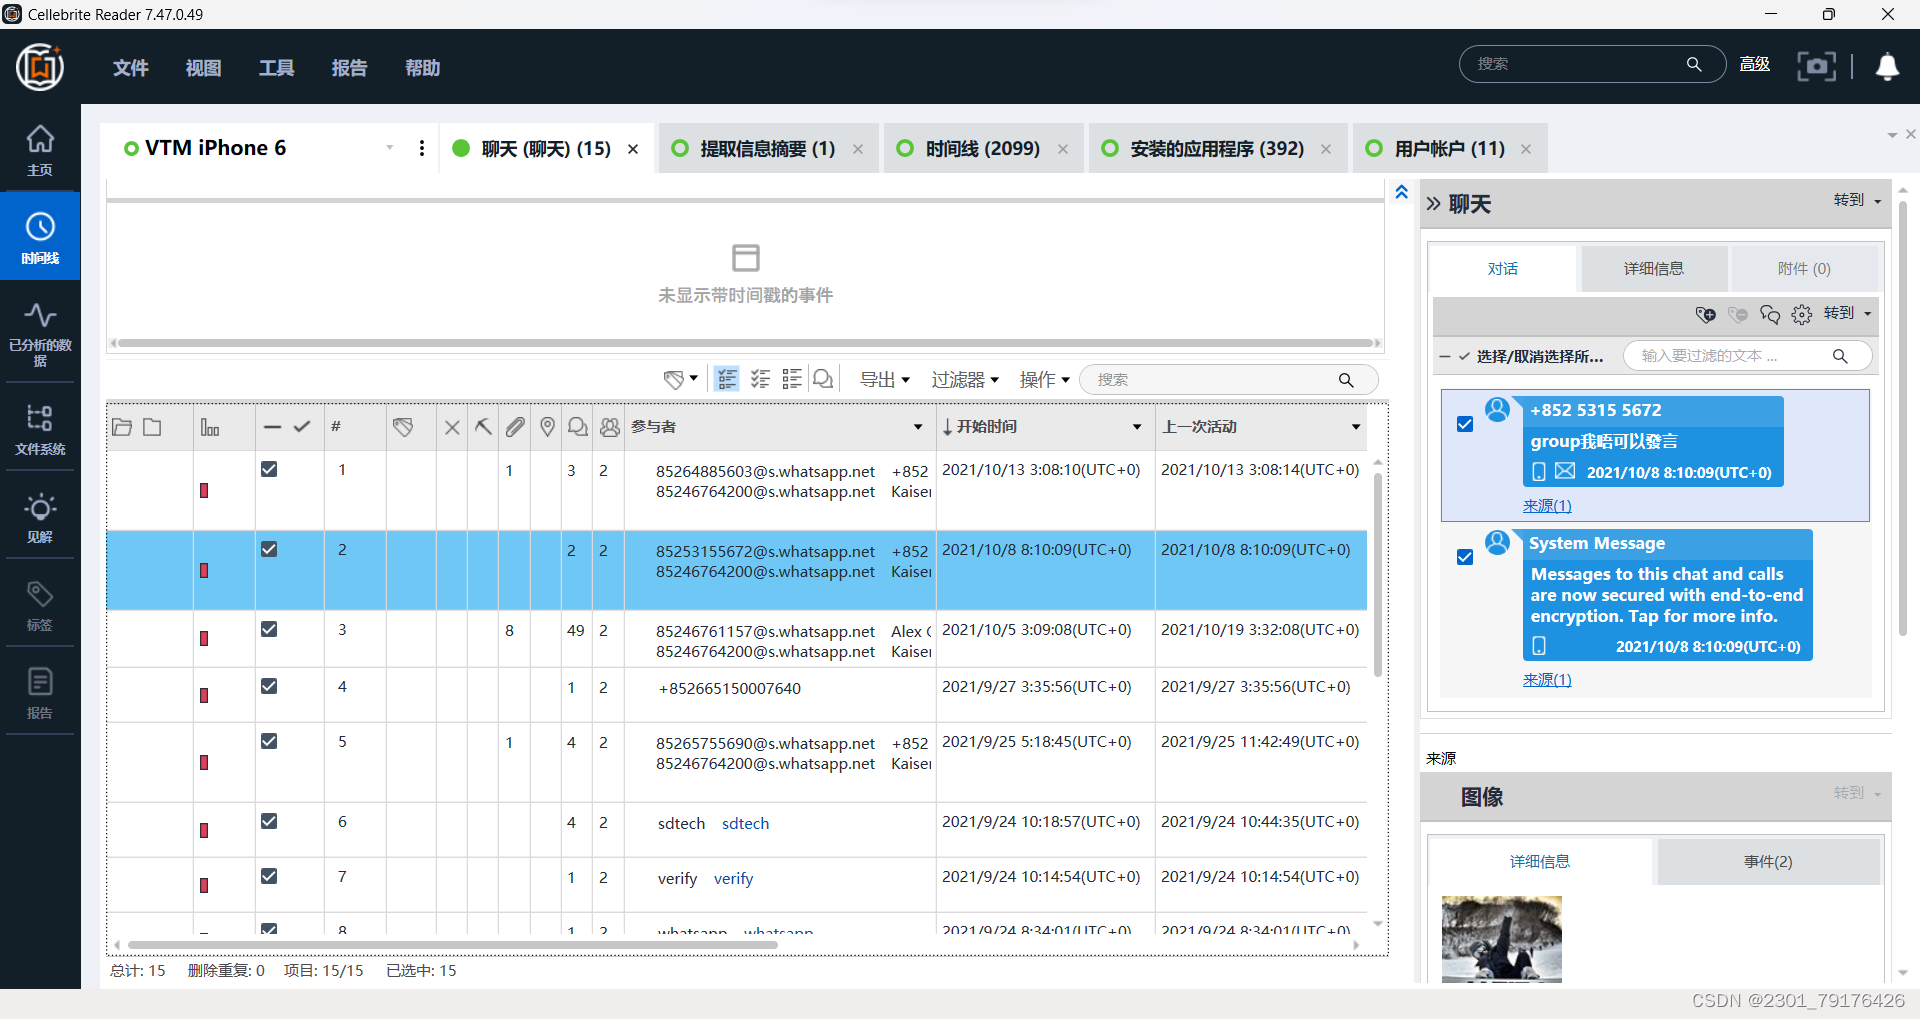1920x1019 pixels.
Task: Open the 已分析的数据 sidebar icon
Action: pos(40,335)
